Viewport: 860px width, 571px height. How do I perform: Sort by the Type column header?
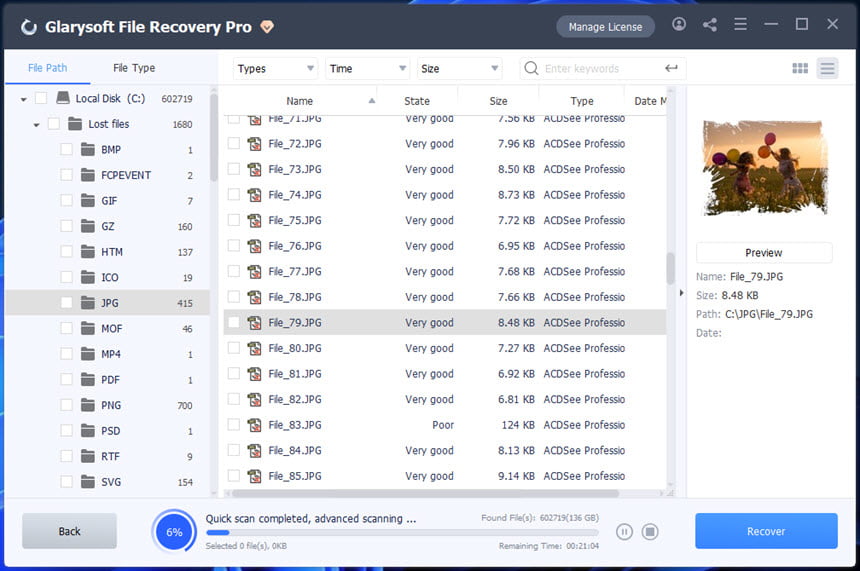(582, 101)
